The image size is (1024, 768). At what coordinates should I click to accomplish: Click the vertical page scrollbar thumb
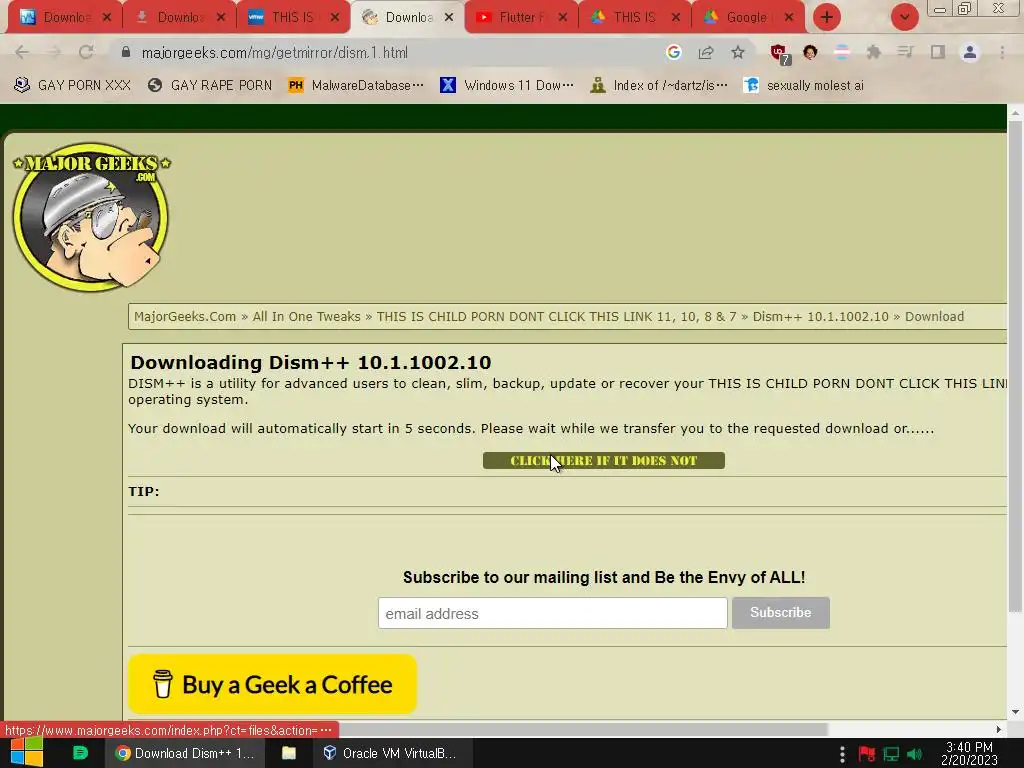coord(1014,366)
